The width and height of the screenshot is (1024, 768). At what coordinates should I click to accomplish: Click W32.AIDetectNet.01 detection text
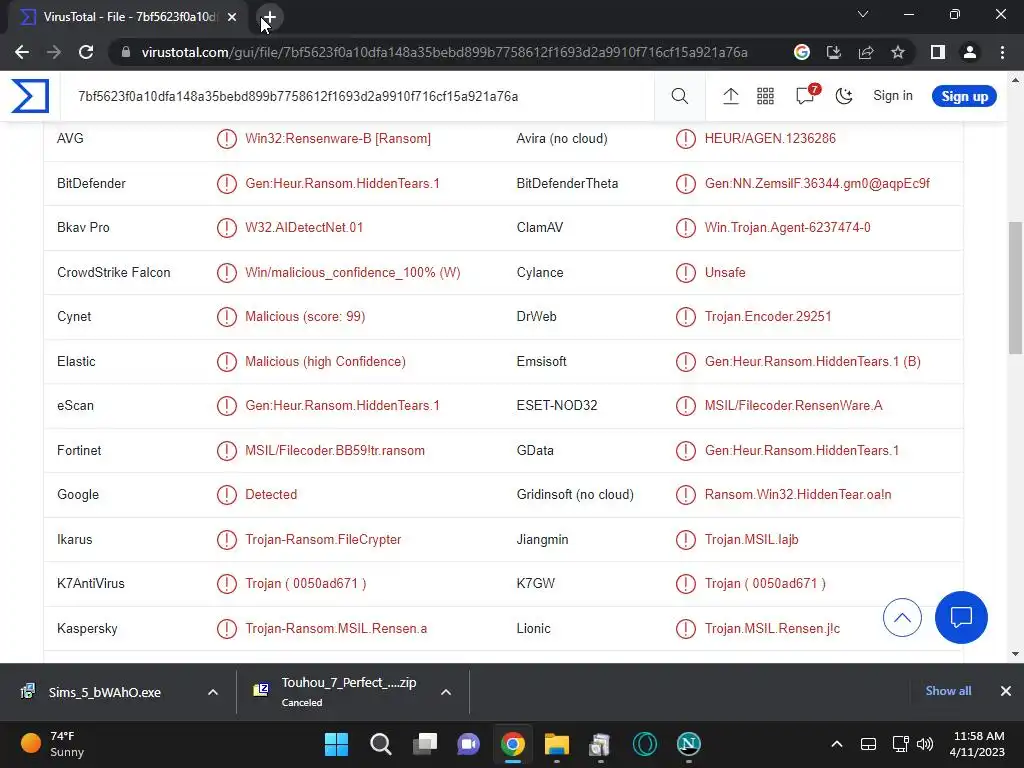click(x=304, y=228)
